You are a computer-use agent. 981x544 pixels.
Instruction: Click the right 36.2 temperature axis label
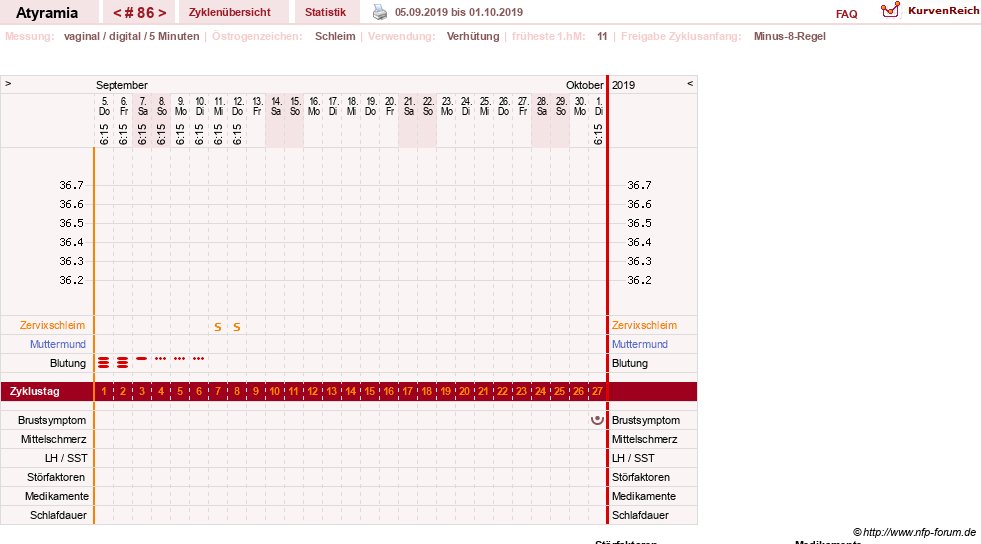639,280
